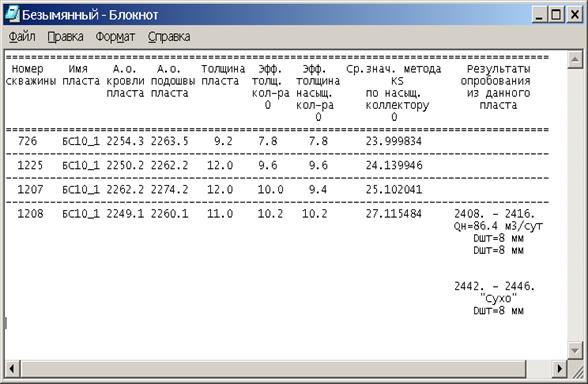Click value 2274.2 in row 1207
Image resolution: width=588 pixels, height=384 pixels.
click(170, 189)
